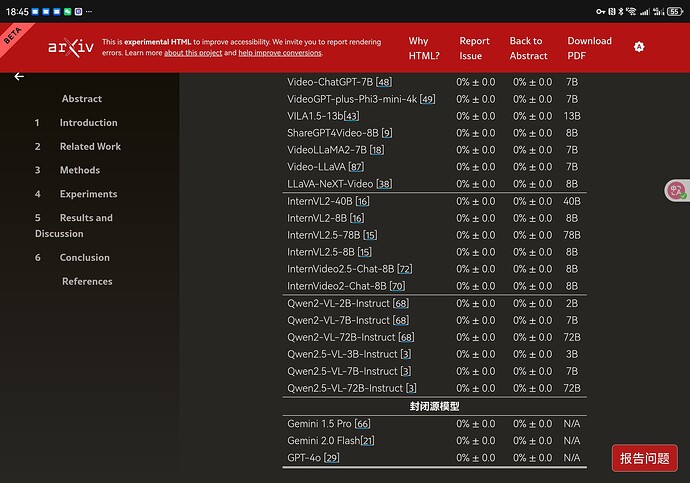Follow 'about this project' link
Screen dimensions: 690x483
coord(193,53)
